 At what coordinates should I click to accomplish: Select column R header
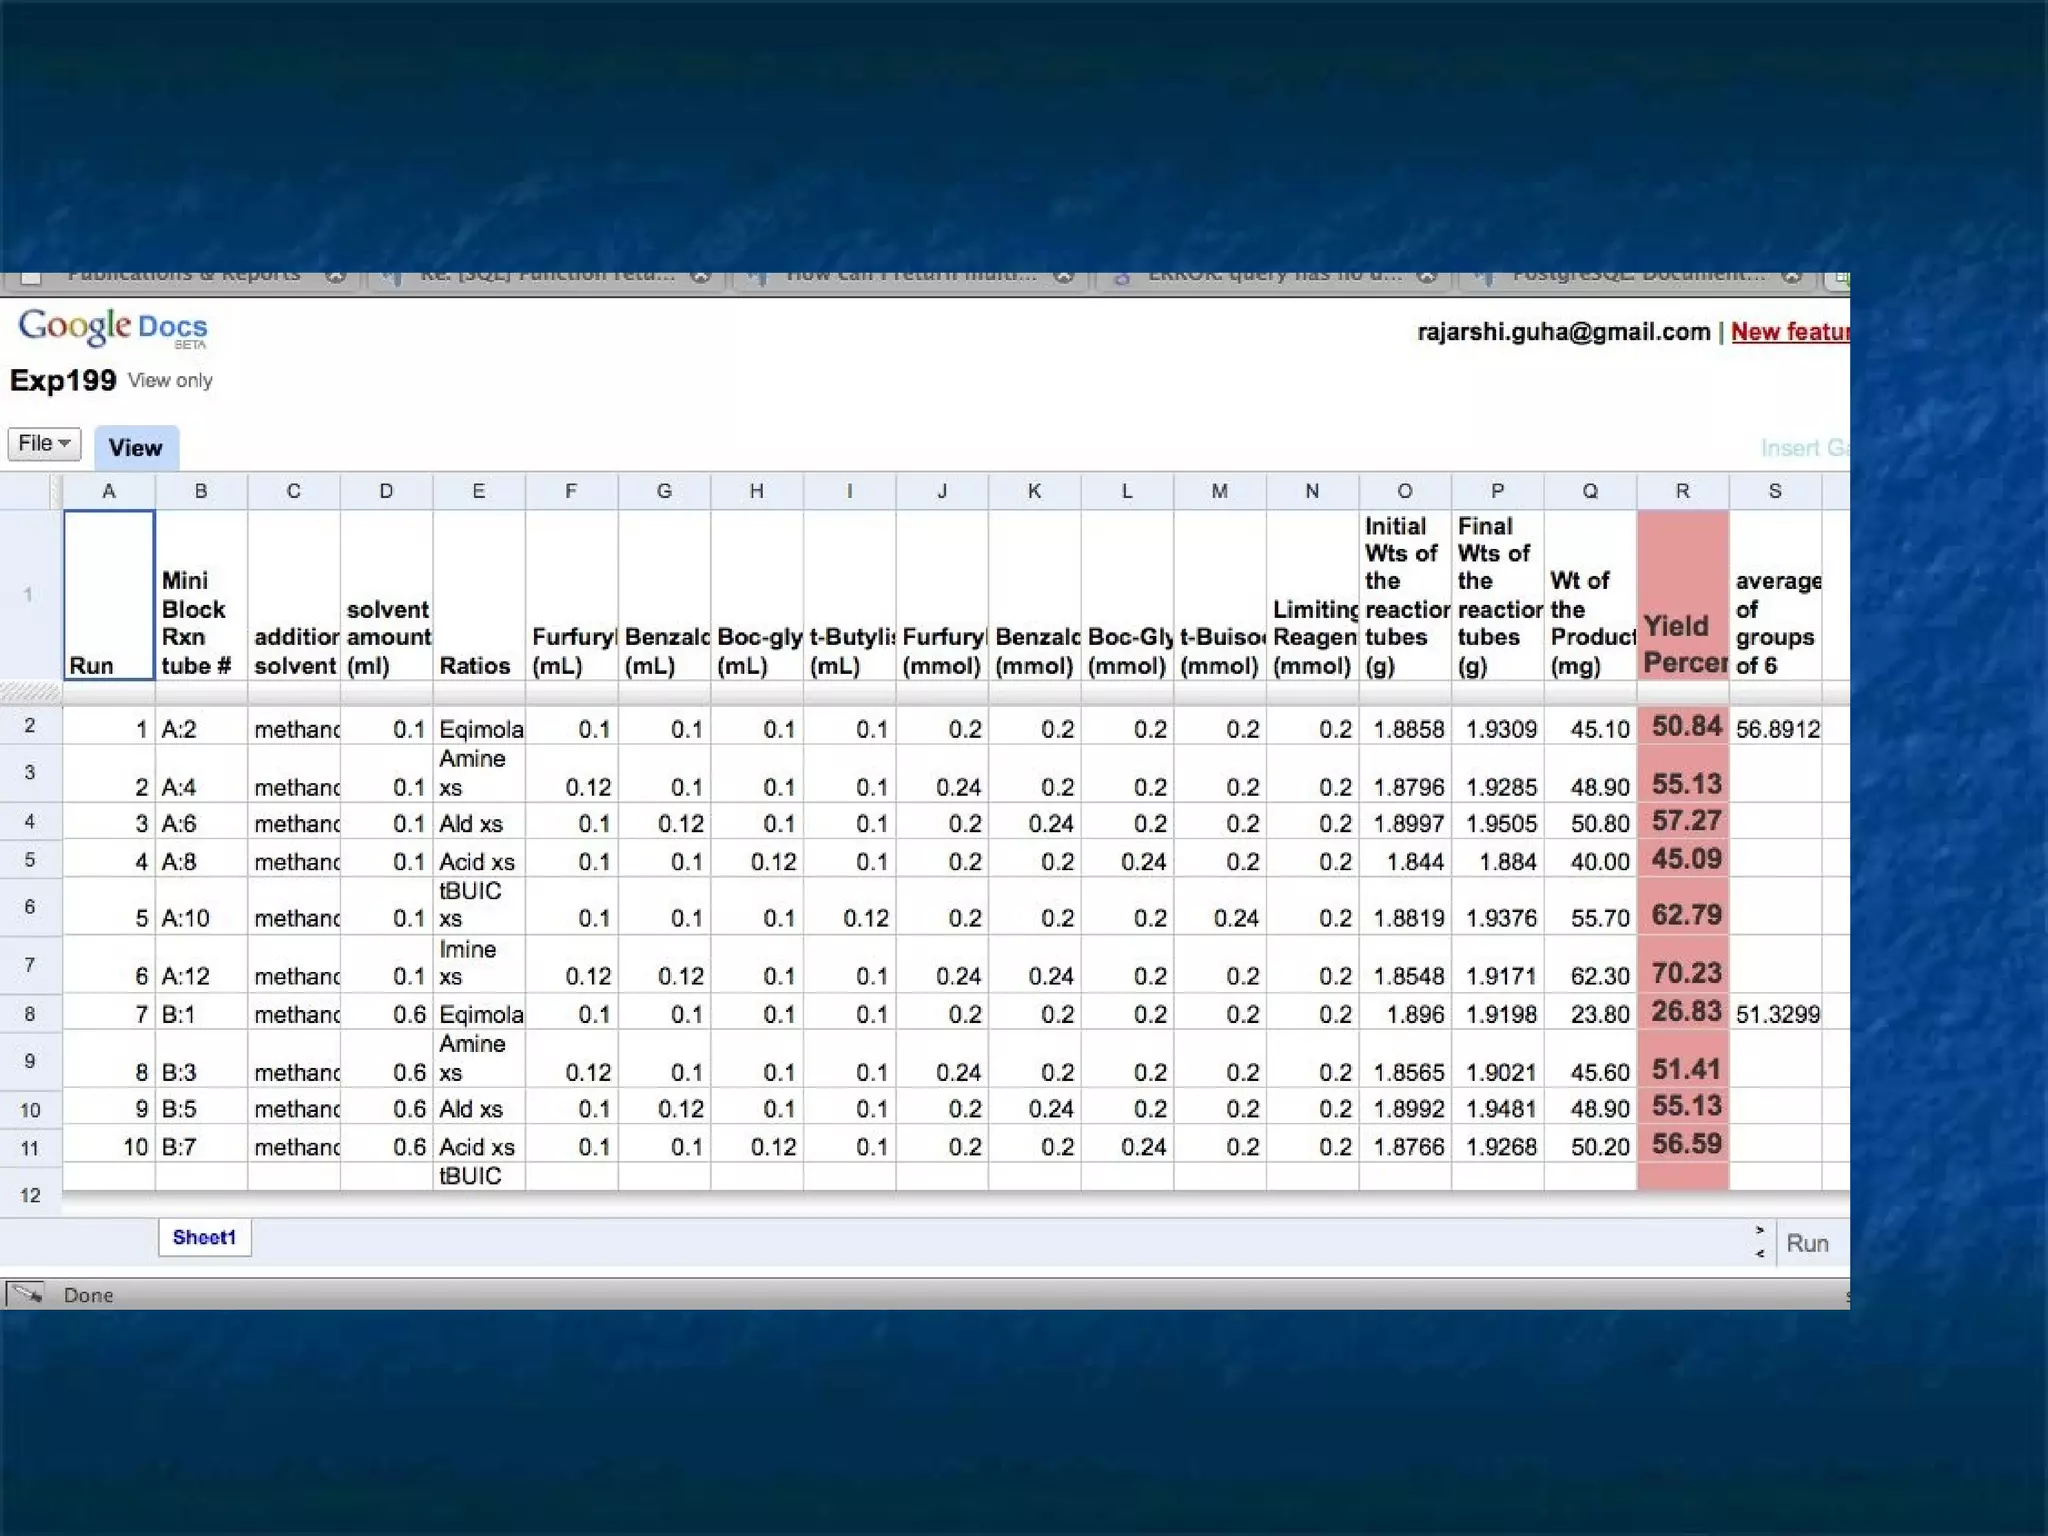1682,491
